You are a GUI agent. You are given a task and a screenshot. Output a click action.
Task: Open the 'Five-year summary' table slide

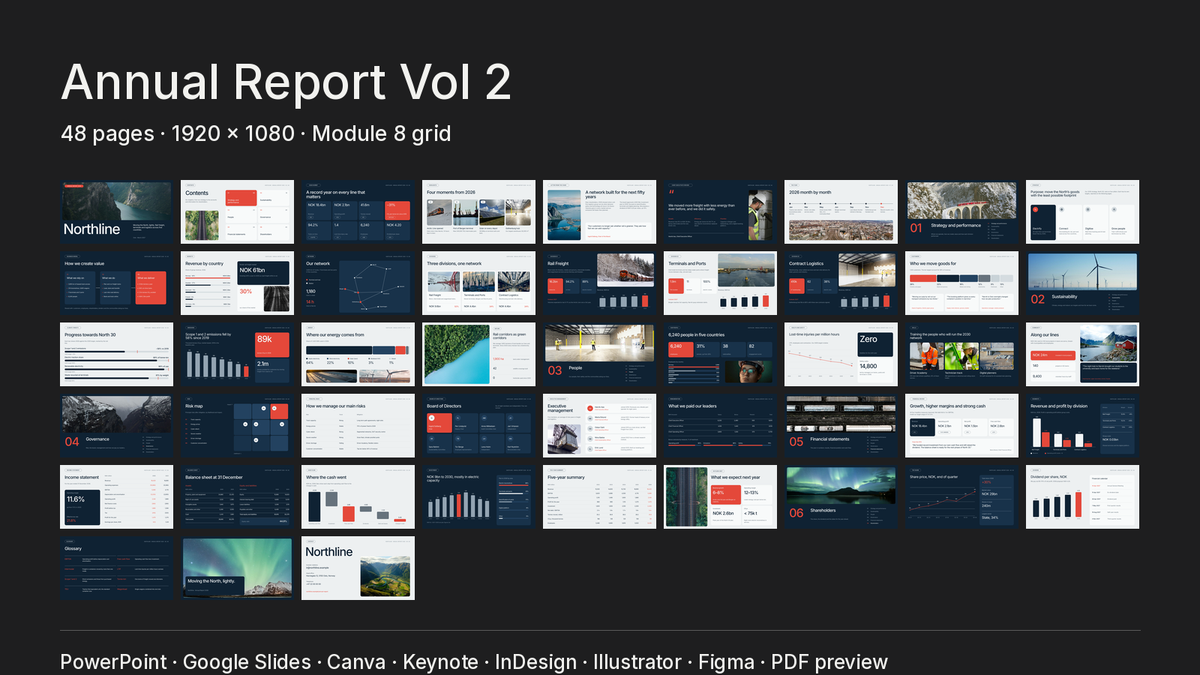click(x=600, y=497)
